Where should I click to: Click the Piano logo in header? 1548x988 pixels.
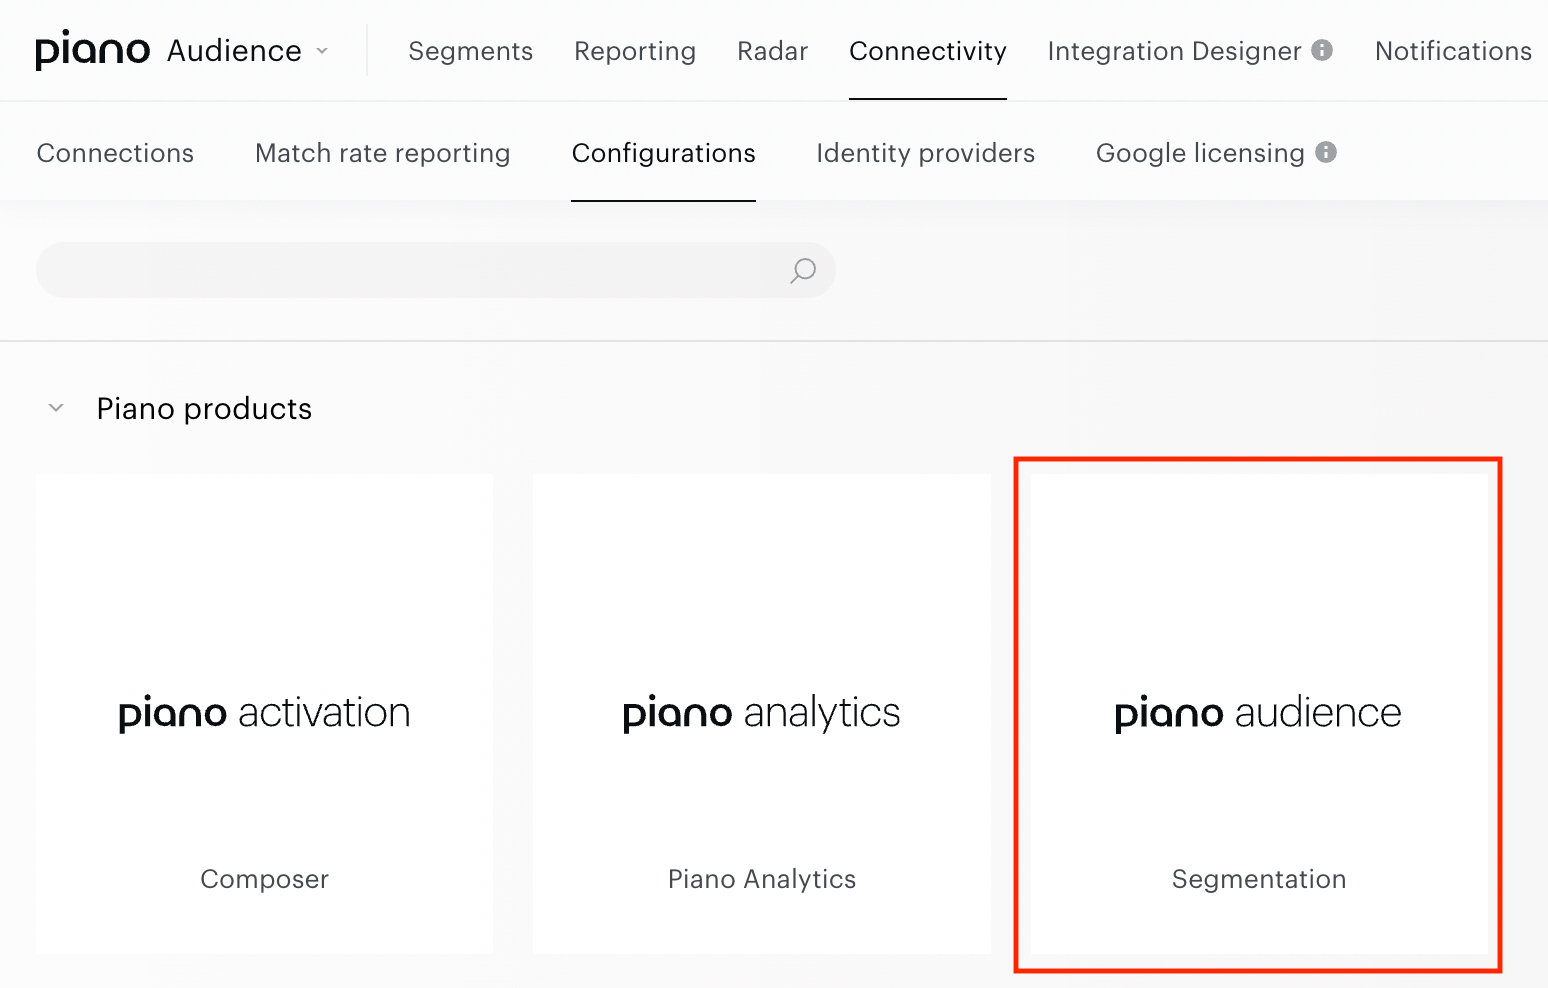92,49
